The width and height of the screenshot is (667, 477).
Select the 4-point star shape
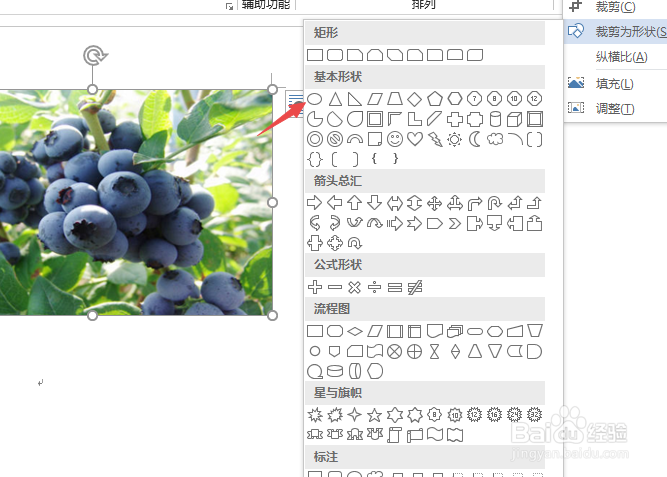pyautogui.click(x=355, y=414)
